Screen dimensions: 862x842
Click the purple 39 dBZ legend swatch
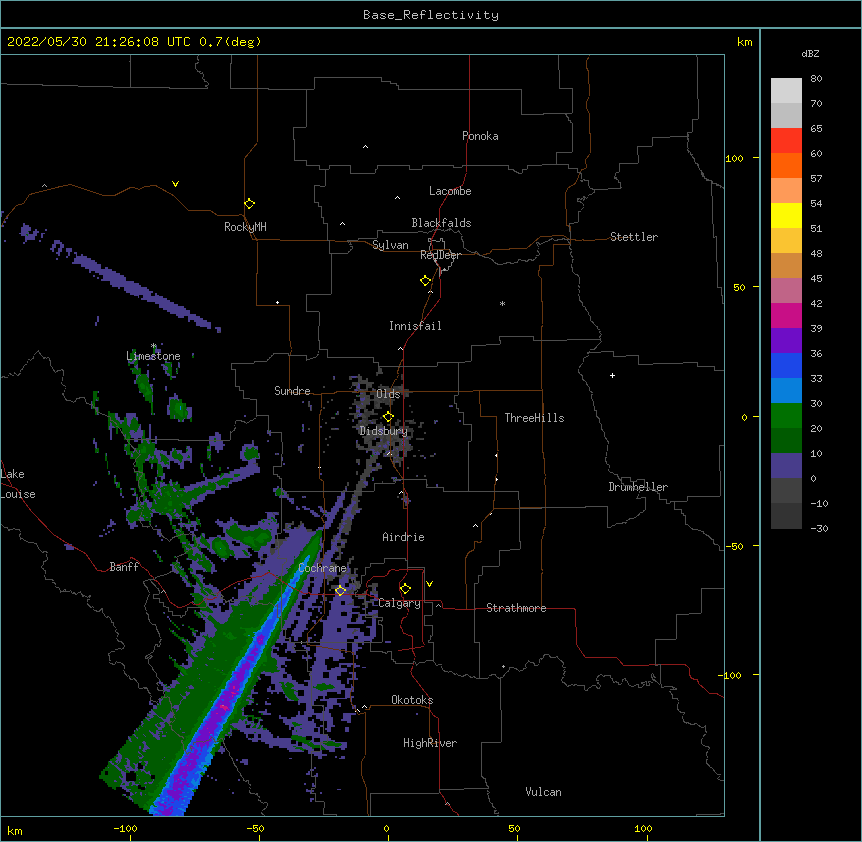[786, 341]
